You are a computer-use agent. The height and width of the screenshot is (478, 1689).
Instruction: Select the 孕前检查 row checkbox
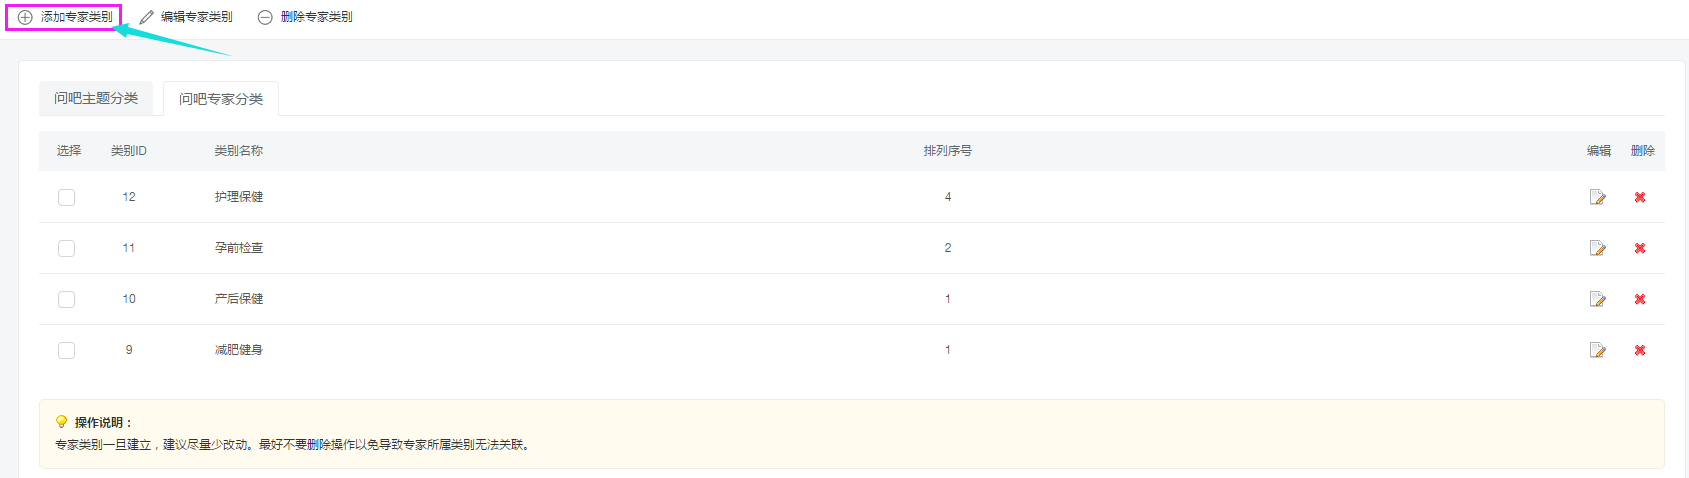coord(67,248)
